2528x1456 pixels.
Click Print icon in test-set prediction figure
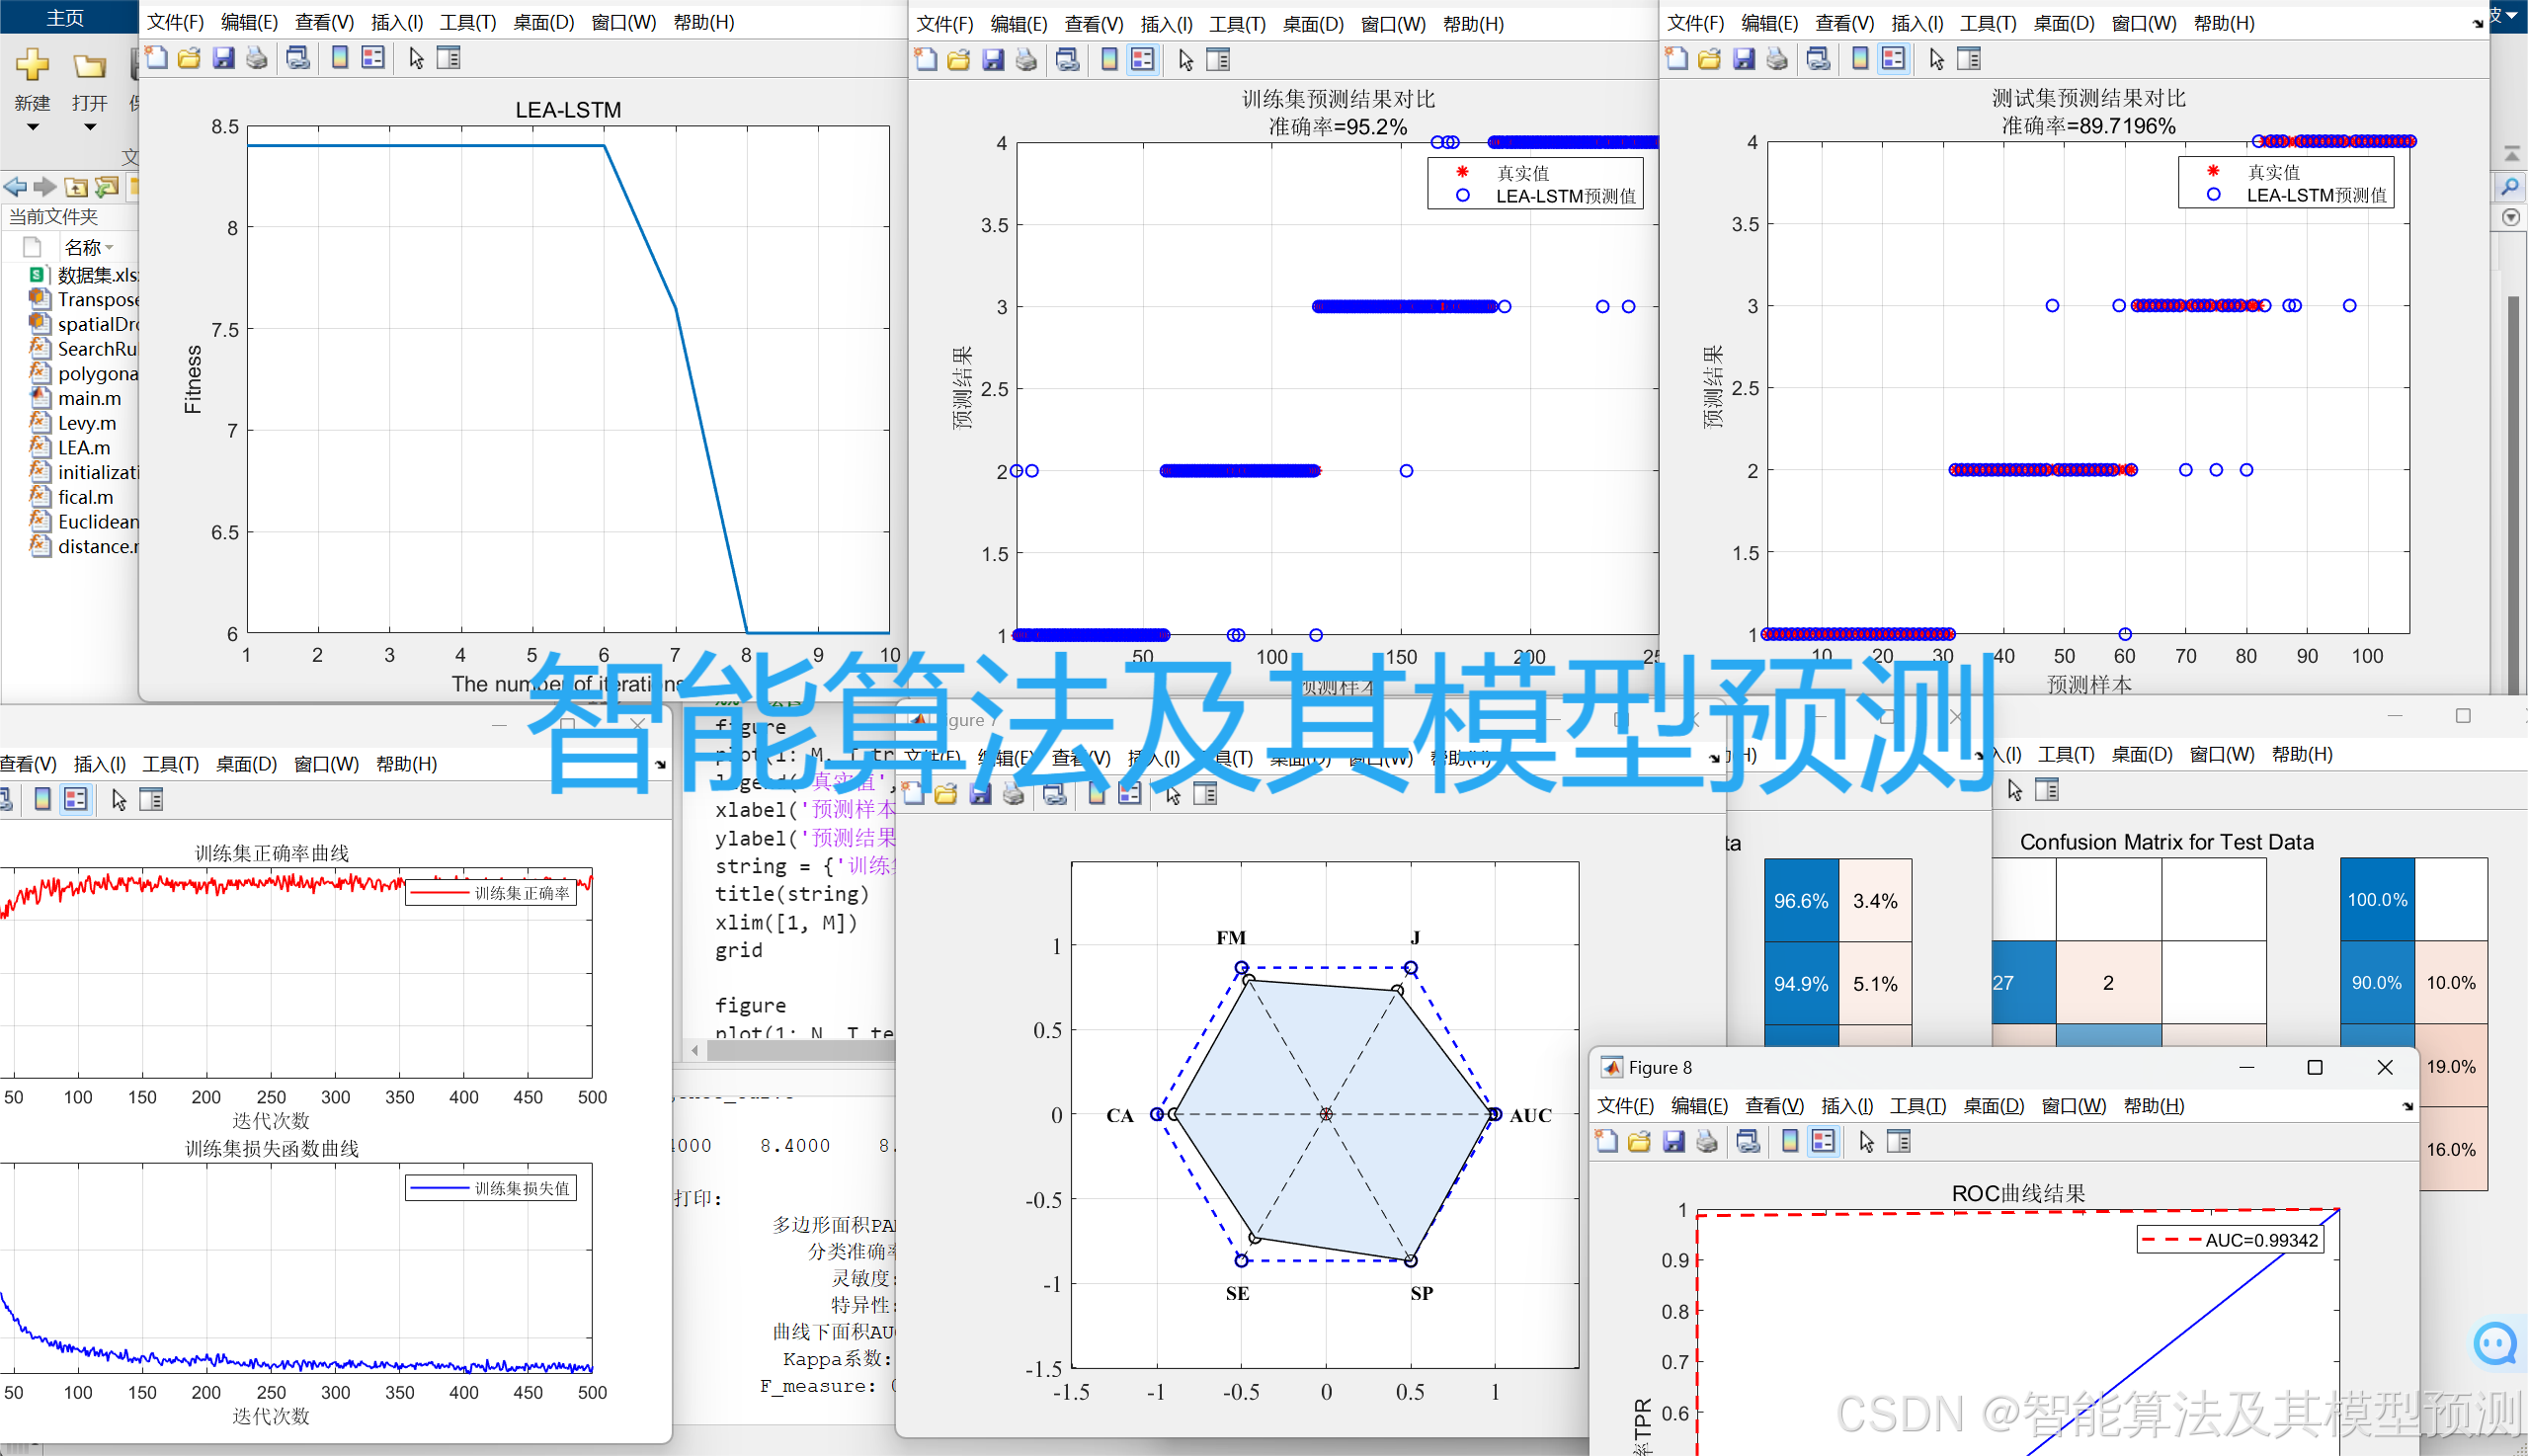tap(1776, 59)
